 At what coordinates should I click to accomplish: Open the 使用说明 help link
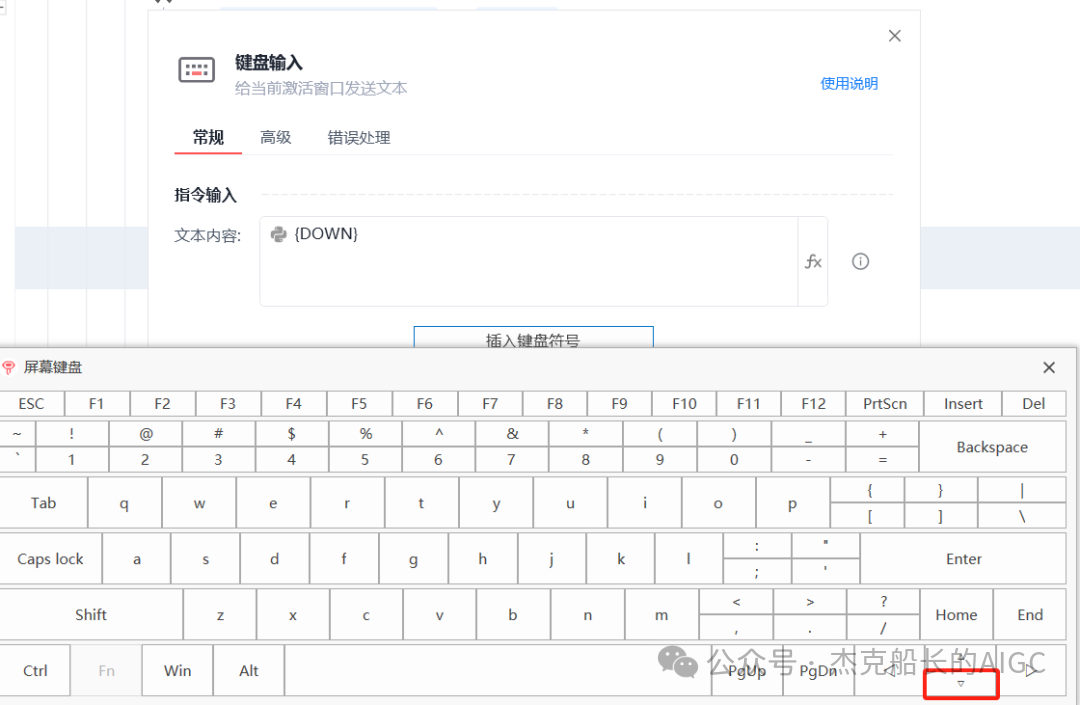click(848, 83)
